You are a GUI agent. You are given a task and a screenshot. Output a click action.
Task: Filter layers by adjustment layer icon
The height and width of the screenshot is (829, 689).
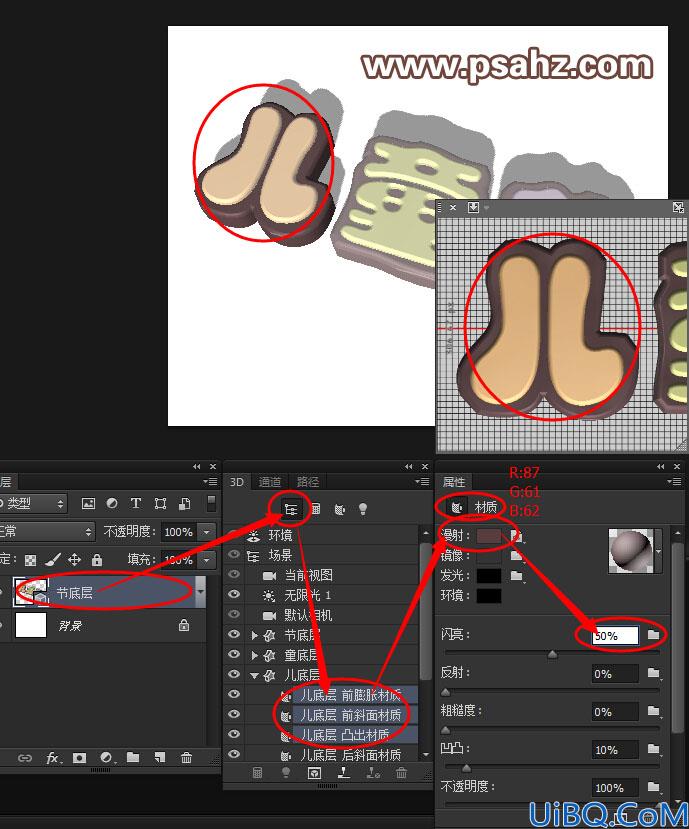(x=112, y=503)
